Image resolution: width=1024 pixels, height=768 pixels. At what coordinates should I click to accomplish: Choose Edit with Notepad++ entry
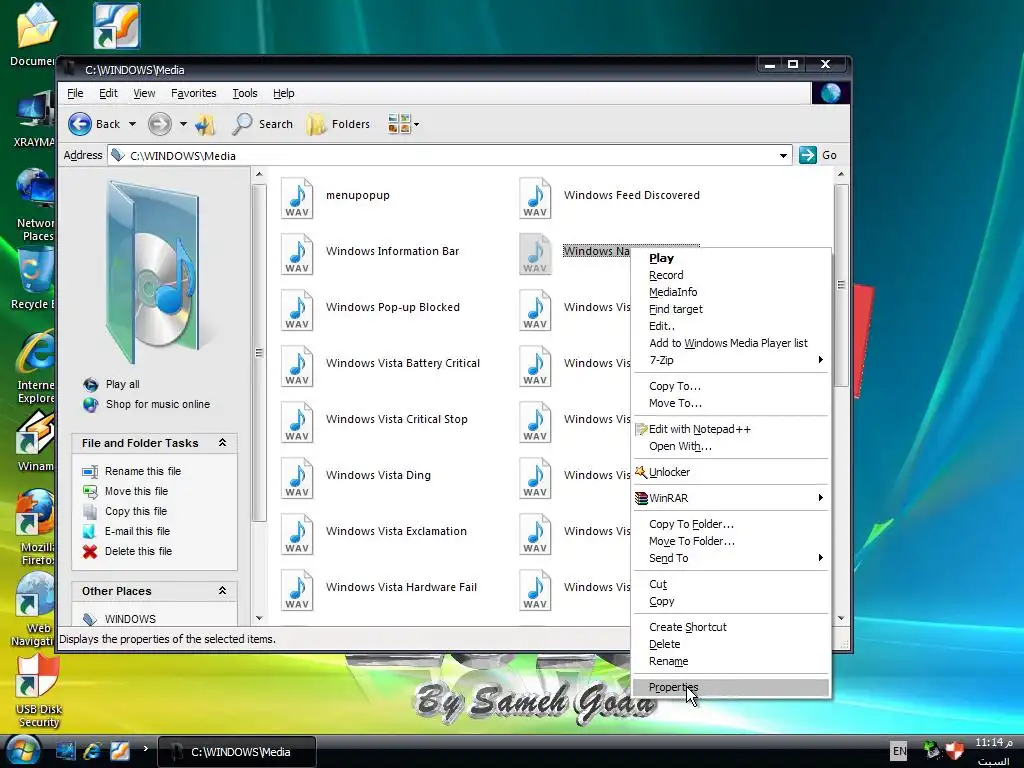(731, 429)
